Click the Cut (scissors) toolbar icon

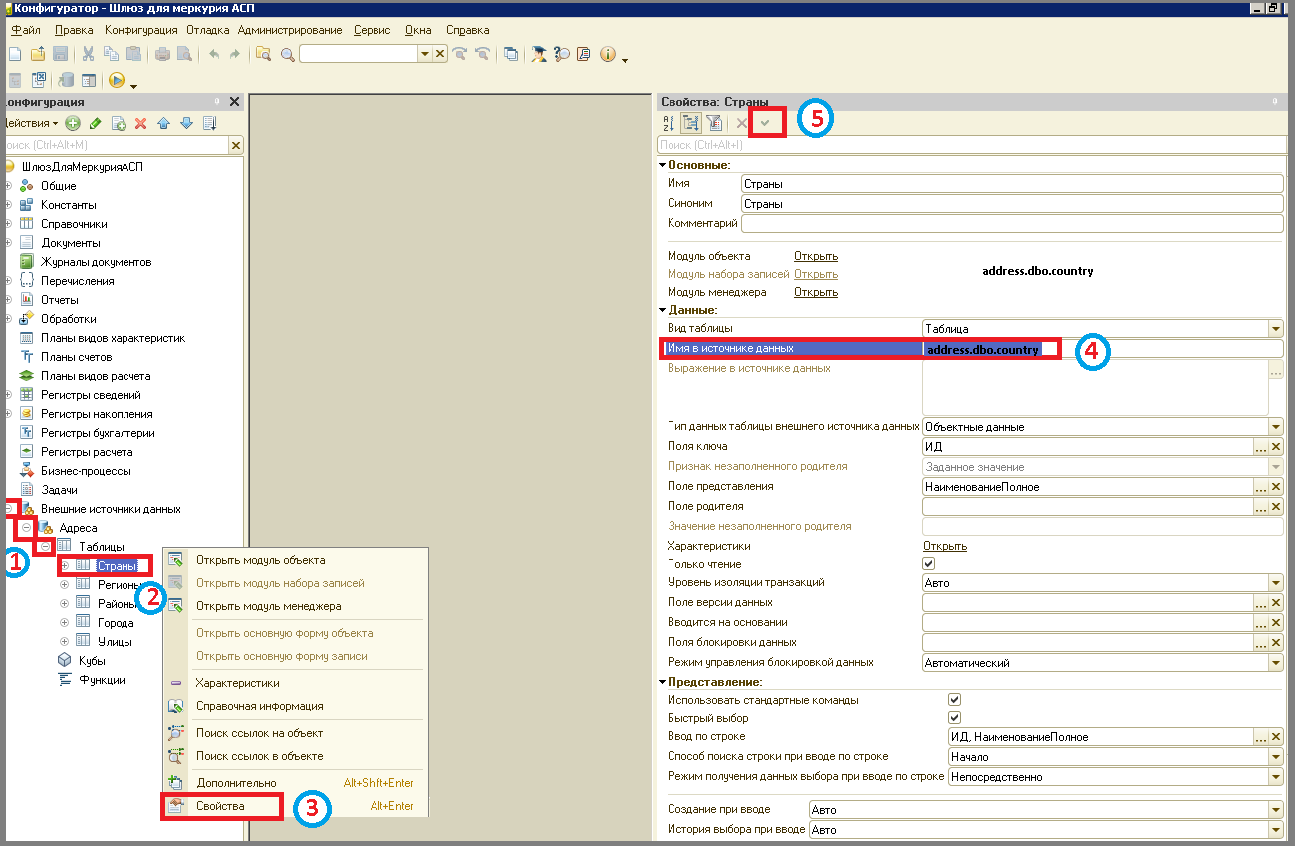point(88,54)
